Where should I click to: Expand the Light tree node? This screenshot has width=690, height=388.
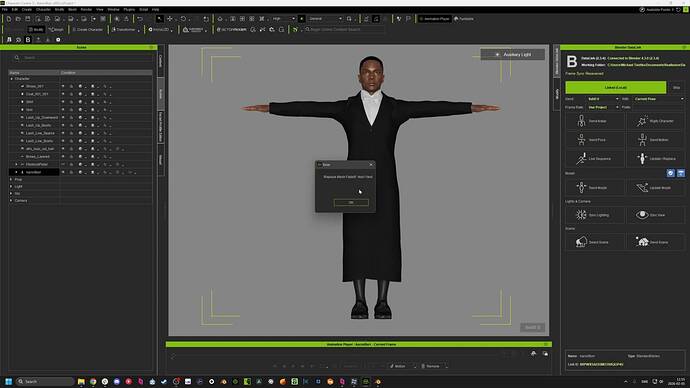(11, 187)
